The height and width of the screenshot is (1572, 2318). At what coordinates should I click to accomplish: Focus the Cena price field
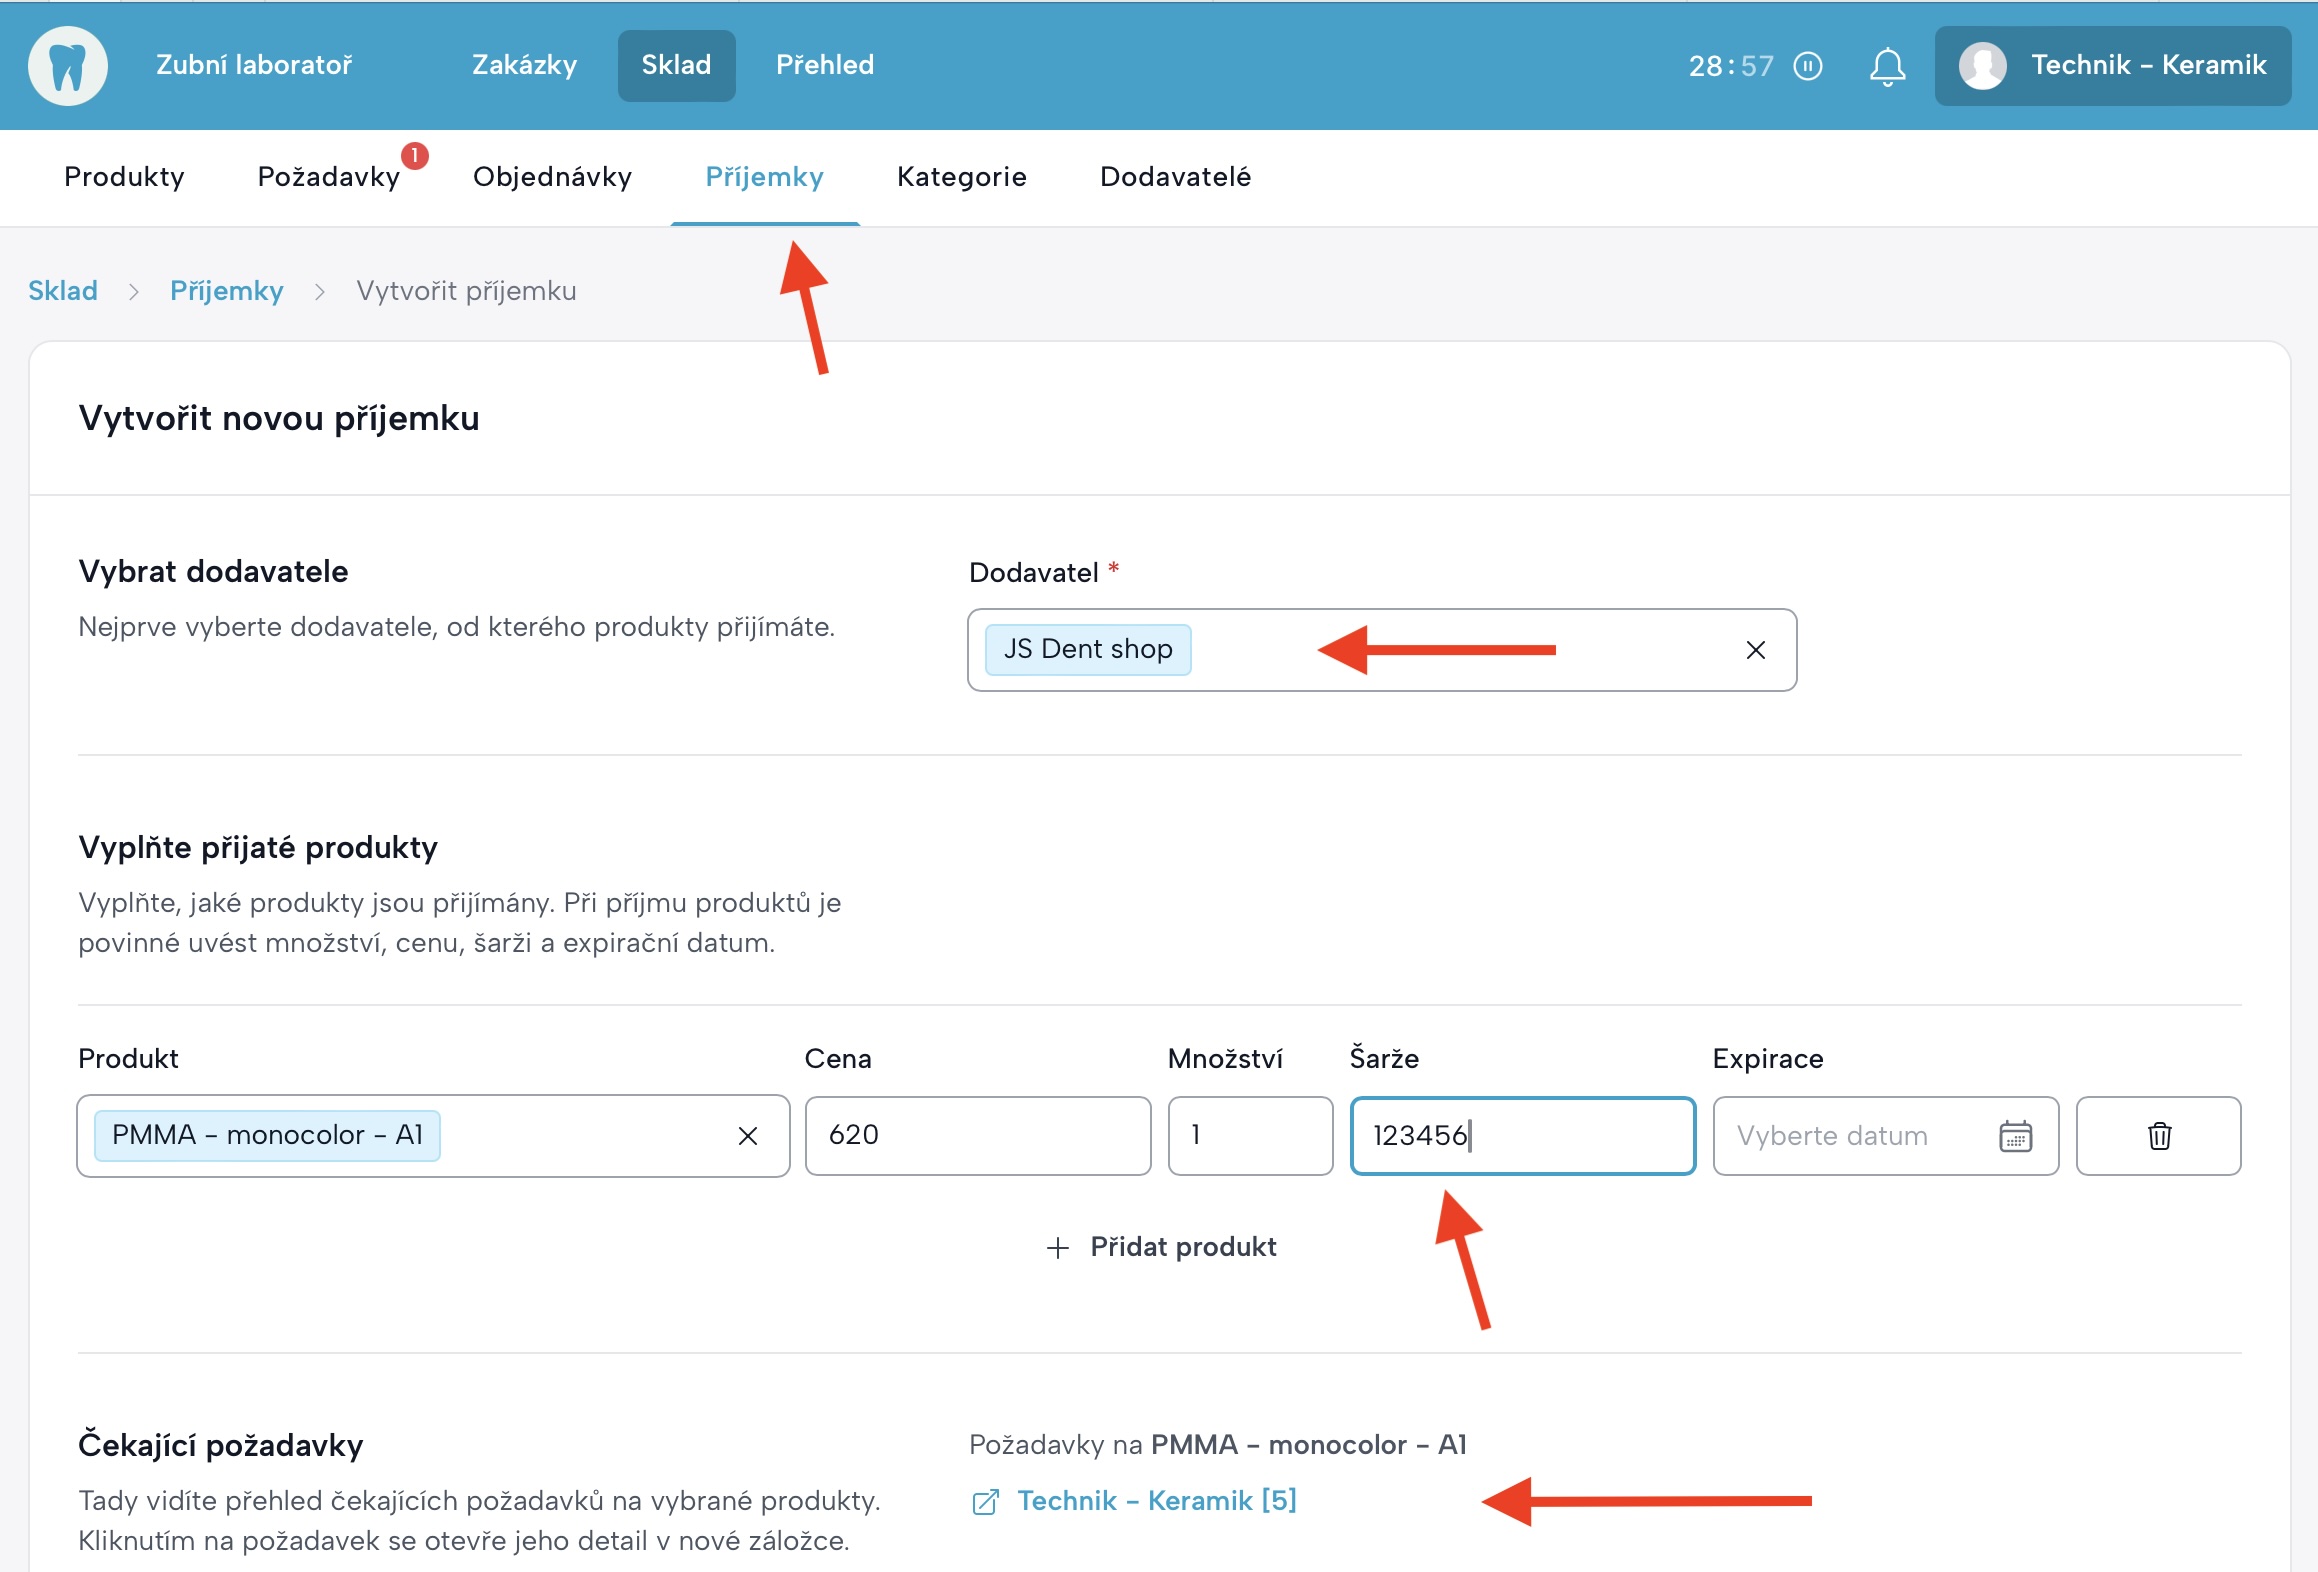coord(977,1136)
